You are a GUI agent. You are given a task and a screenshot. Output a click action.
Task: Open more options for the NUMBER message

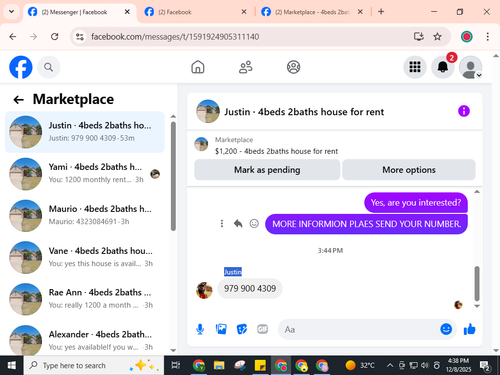[222, 224]
